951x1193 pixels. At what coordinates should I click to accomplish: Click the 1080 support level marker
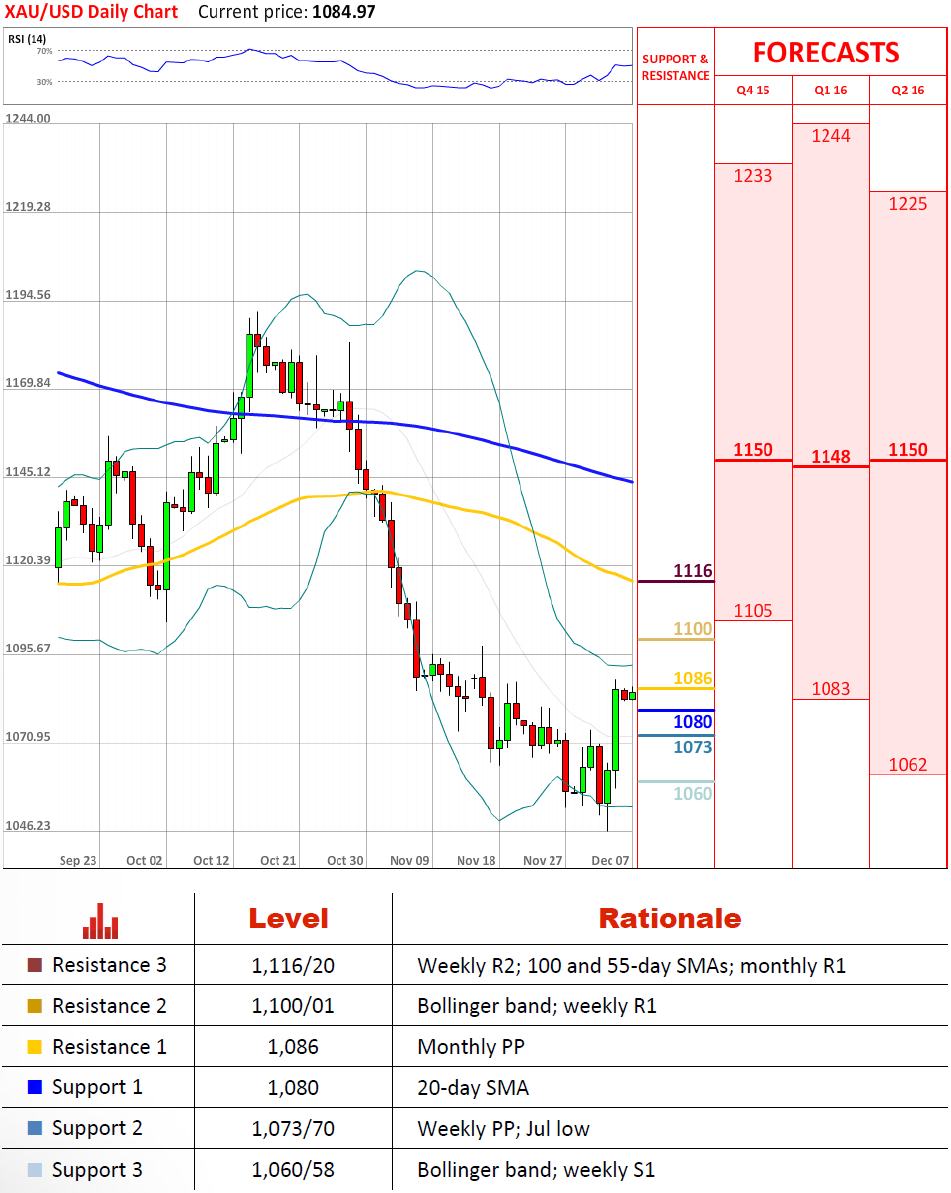click(x=692, y=721)
